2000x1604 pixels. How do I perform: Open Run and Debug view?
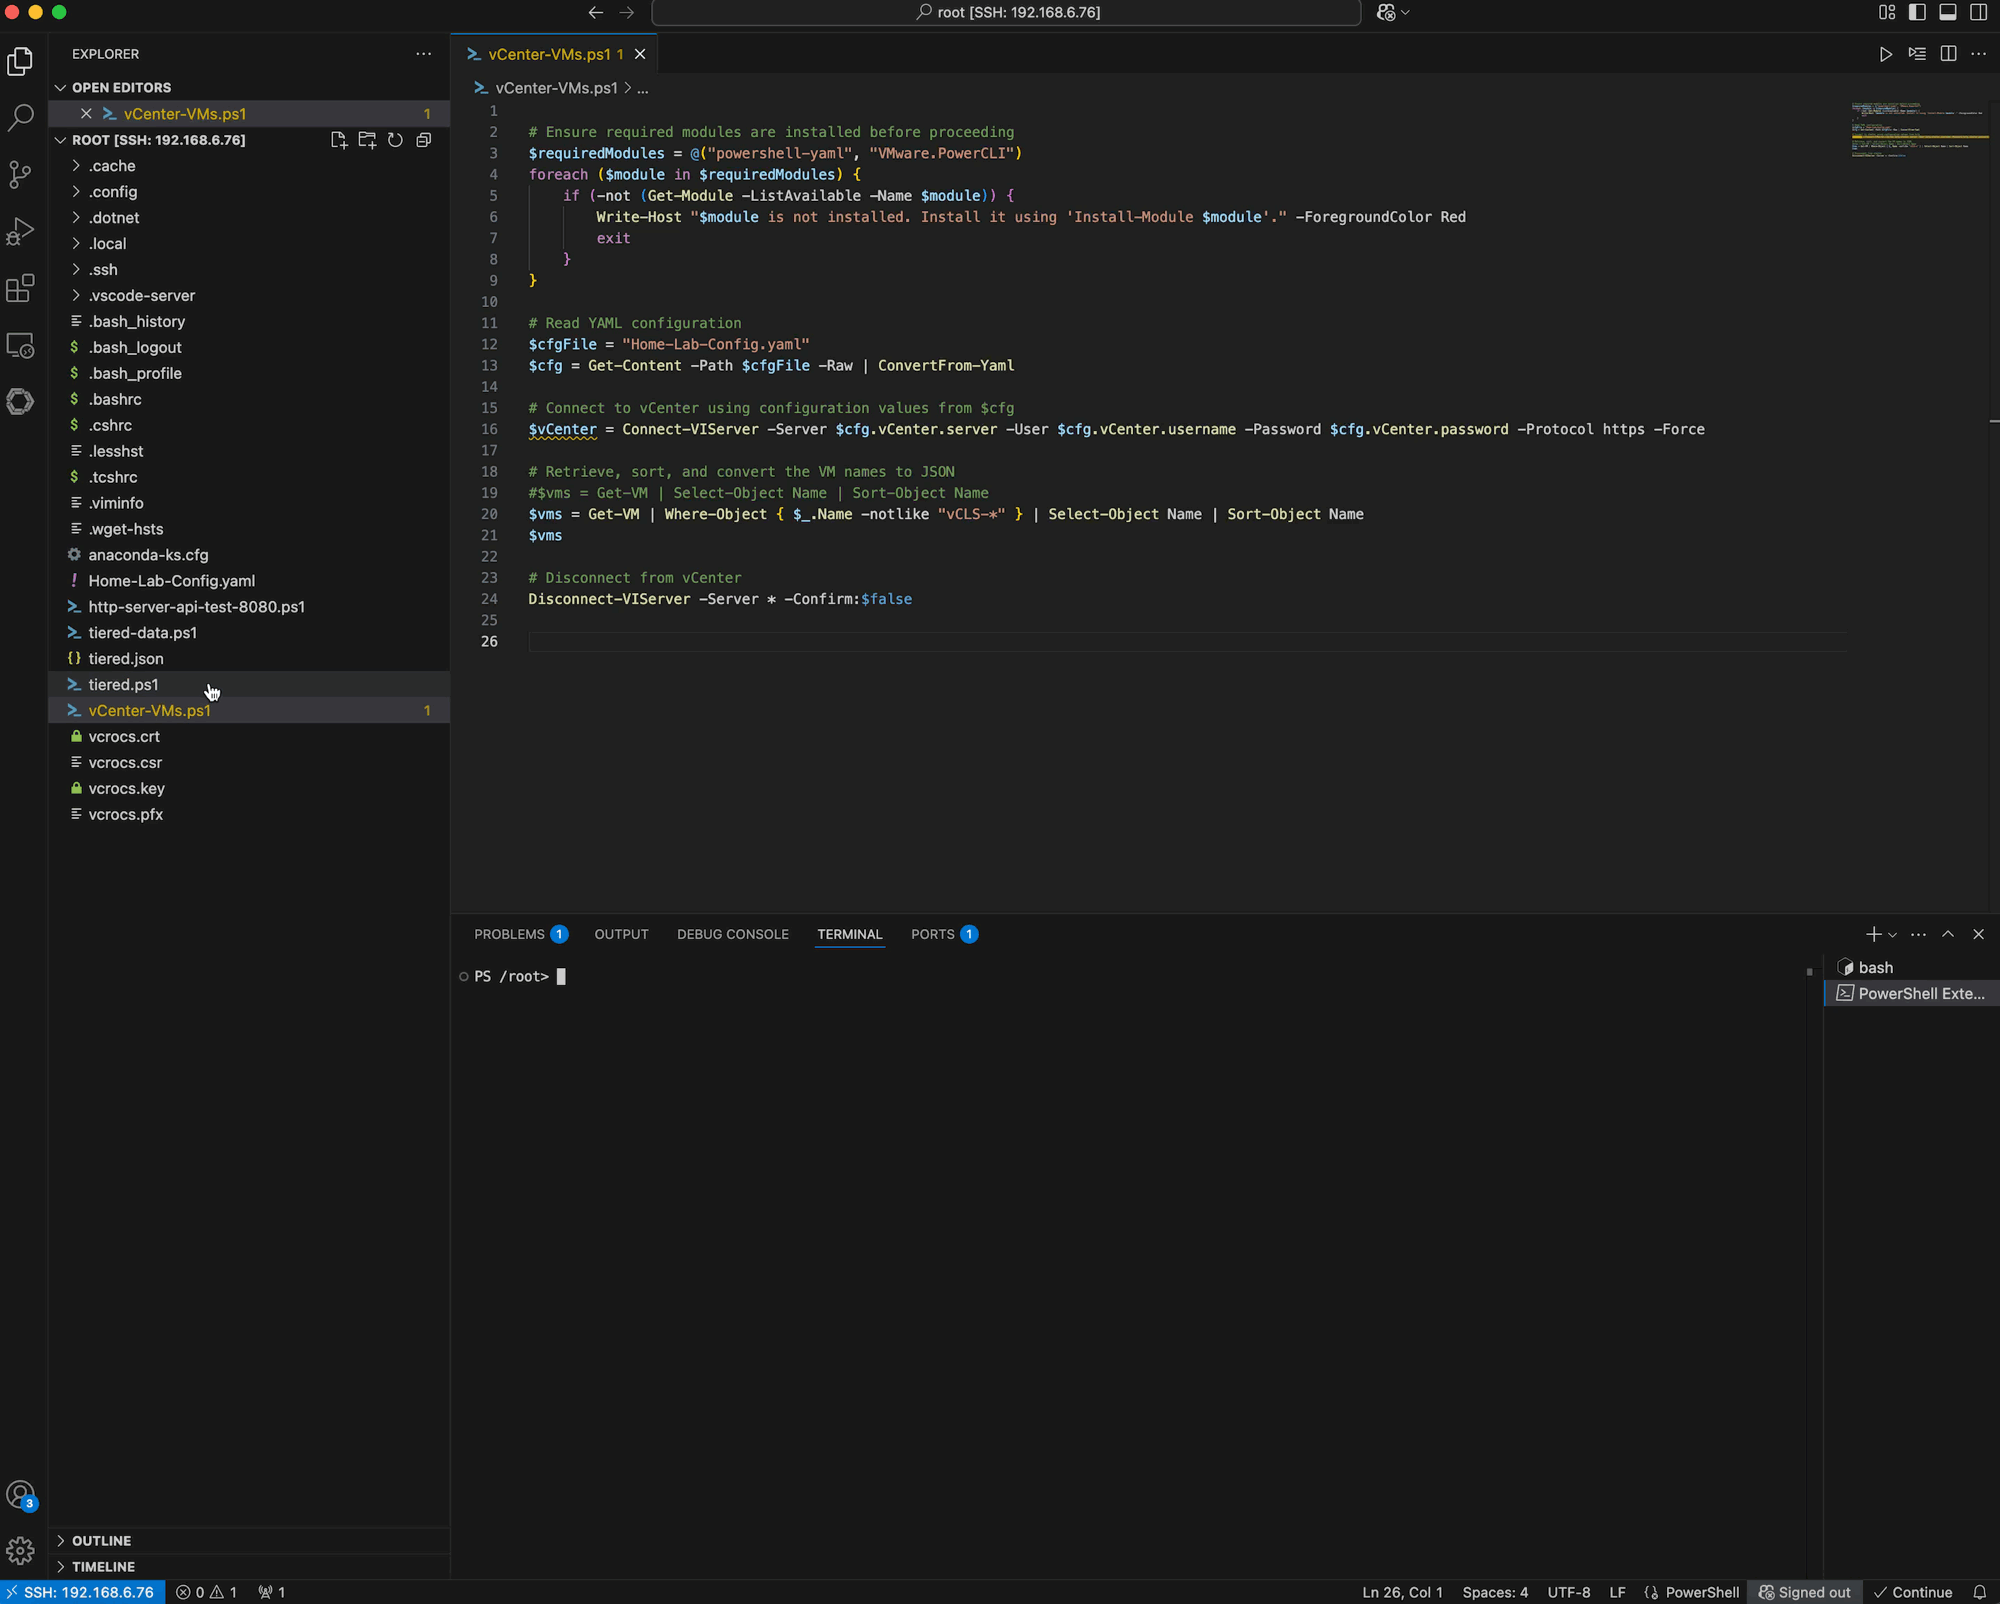click(x=20, y=232)
